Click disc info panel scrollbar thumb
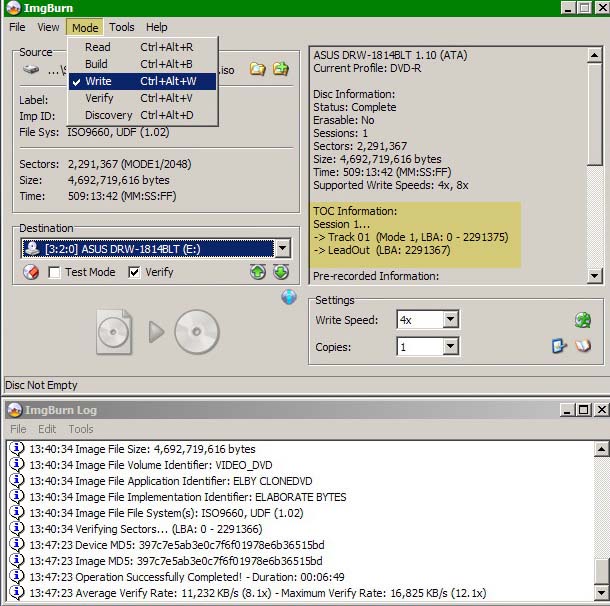 594,114
